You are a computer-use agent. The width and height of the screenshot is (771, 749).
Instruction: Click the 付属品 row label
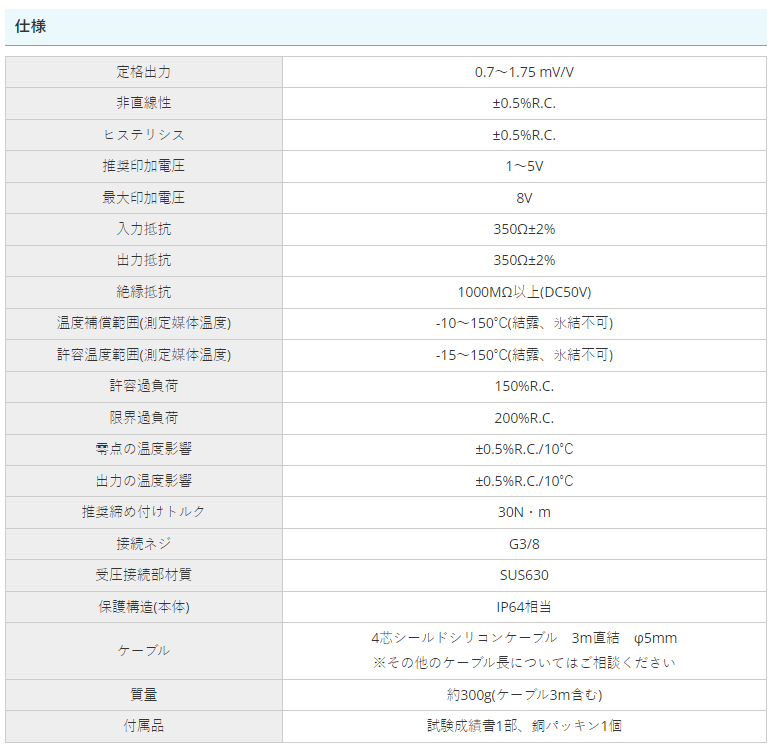(x=144, y=726)
